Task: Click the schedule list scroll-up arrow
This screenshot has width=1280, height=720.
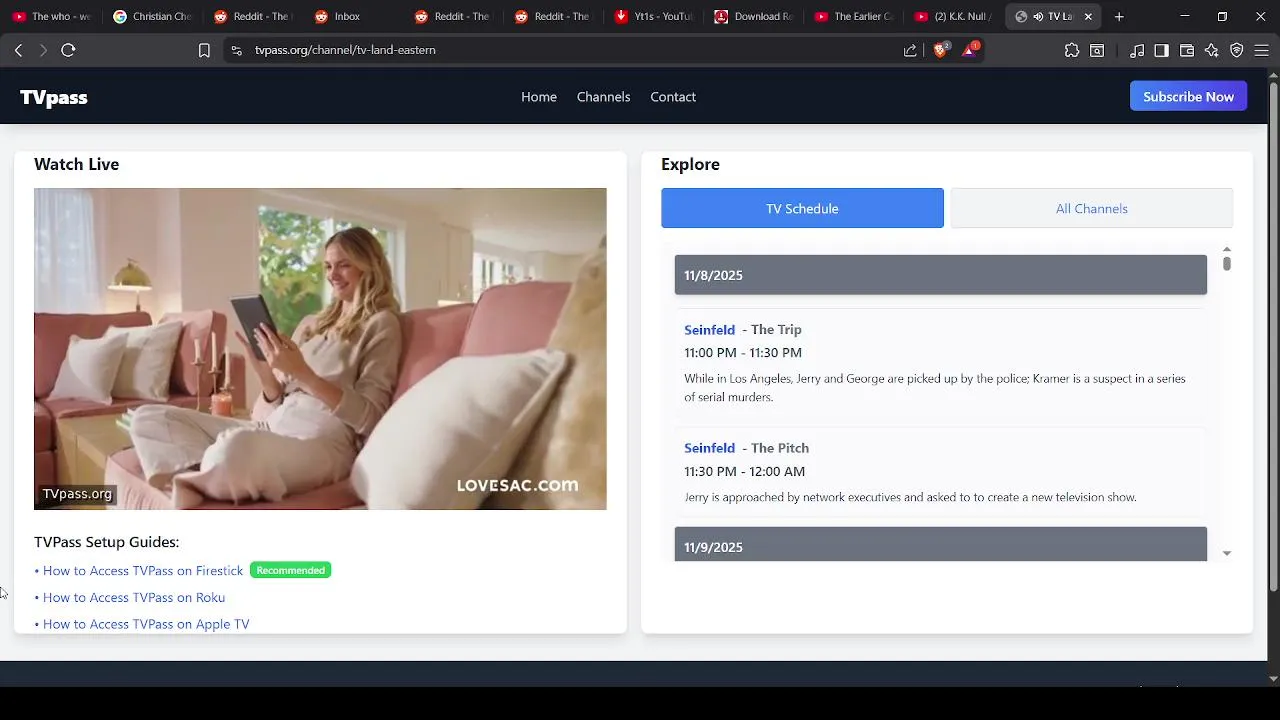Action: [x=1226, y=249]
